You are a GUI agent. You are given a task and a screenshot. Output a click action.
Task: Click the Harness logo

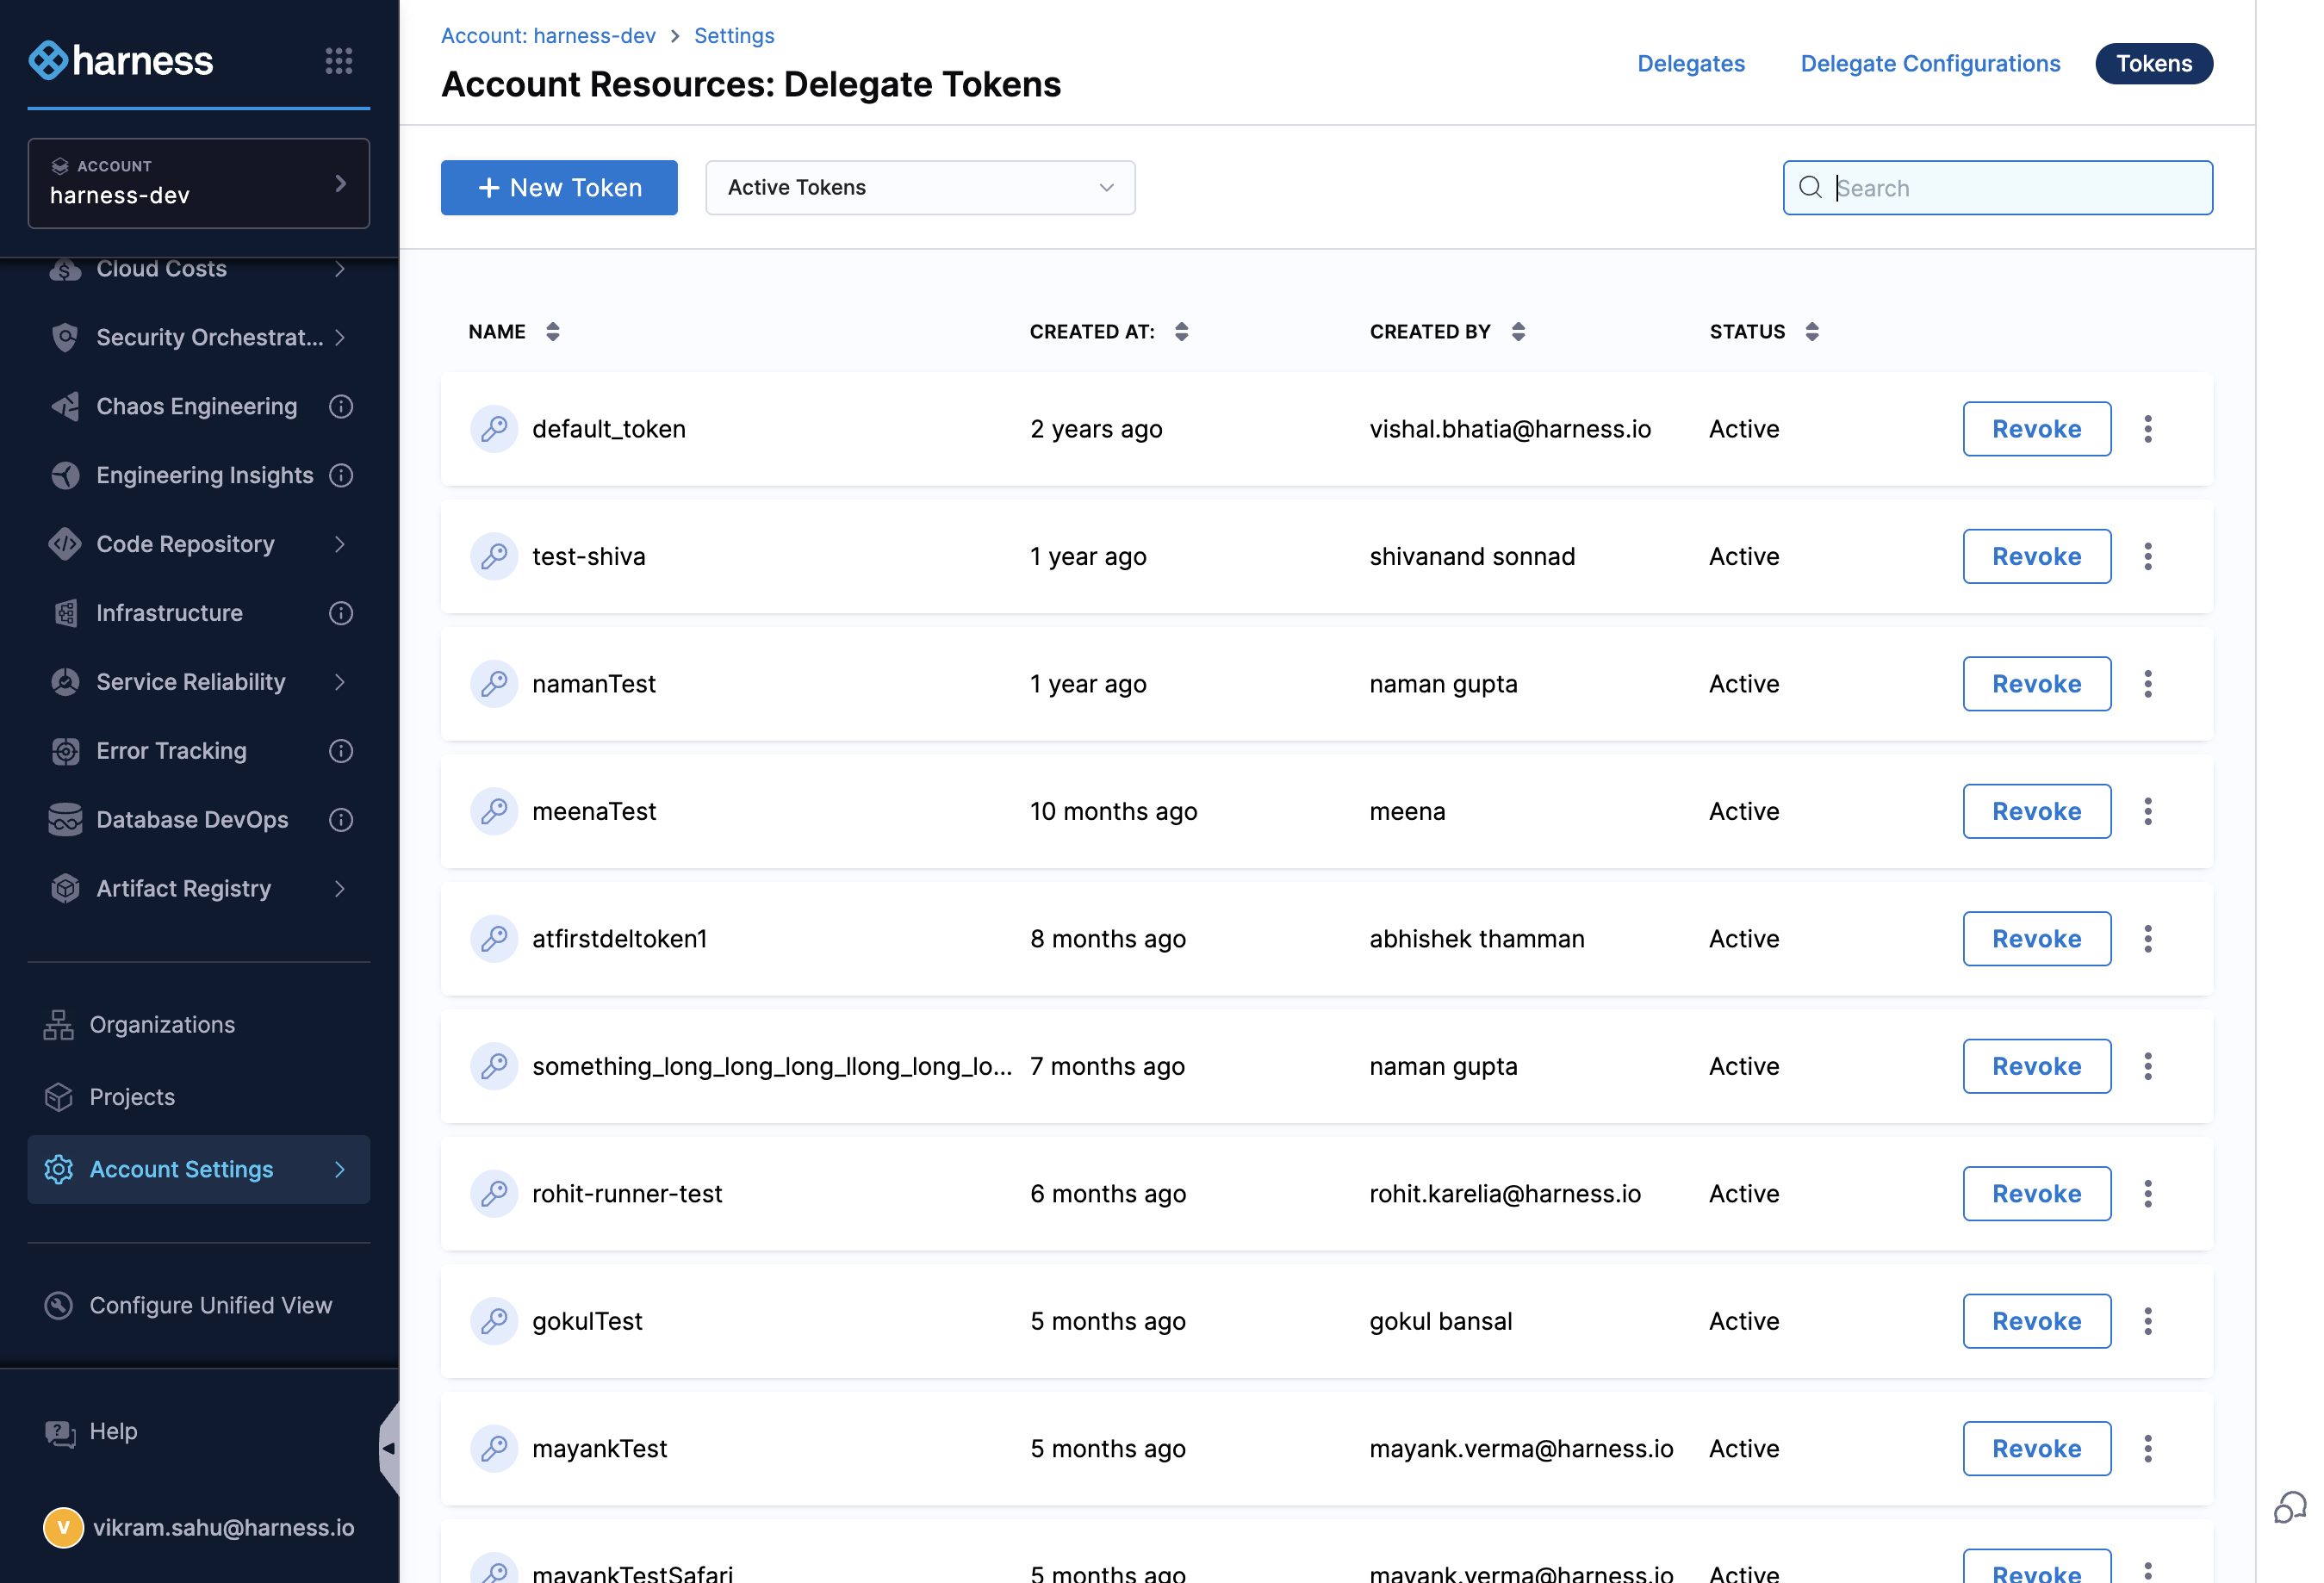(x=121, y=61)
